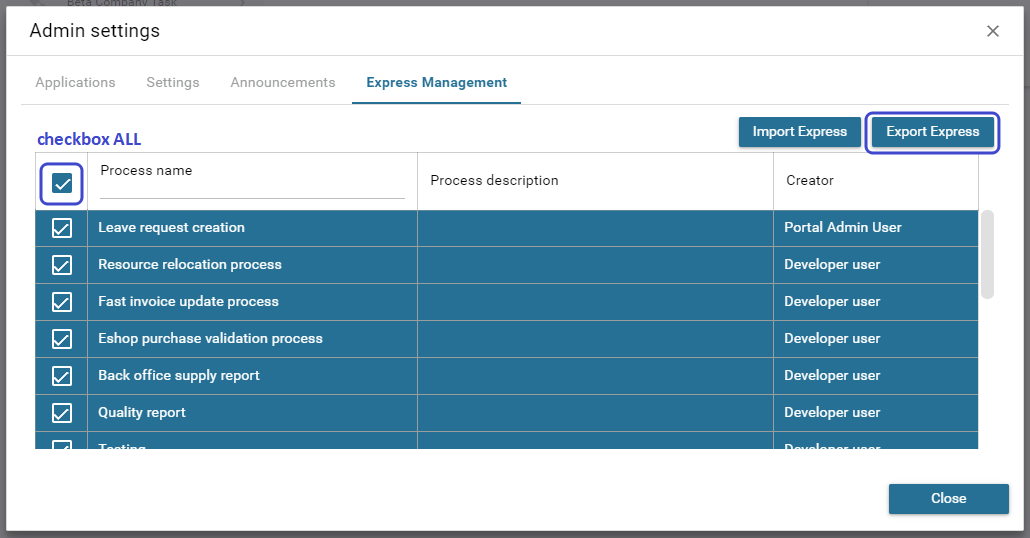Click the table's vertical scrollbar thumb
Image resolution: width=1030 pixels, height=538 pixels.
click(987, 254)
